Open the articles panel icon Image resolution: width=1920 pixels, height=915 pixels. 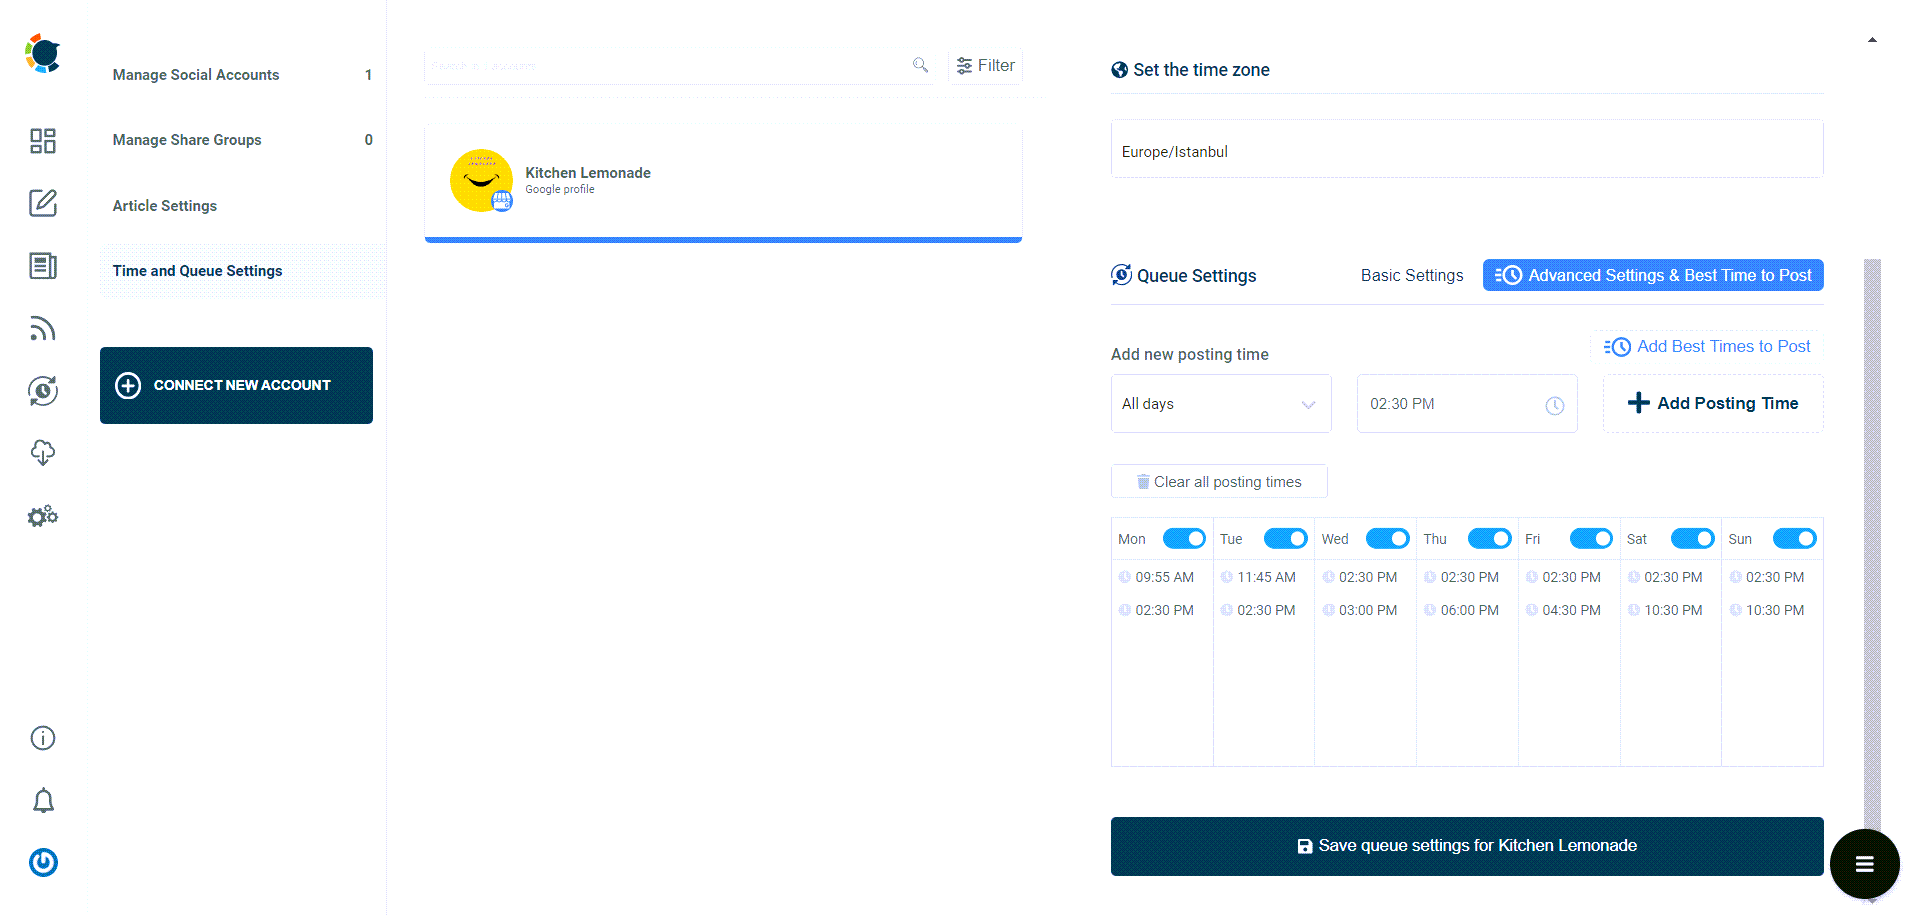(42, 266)
